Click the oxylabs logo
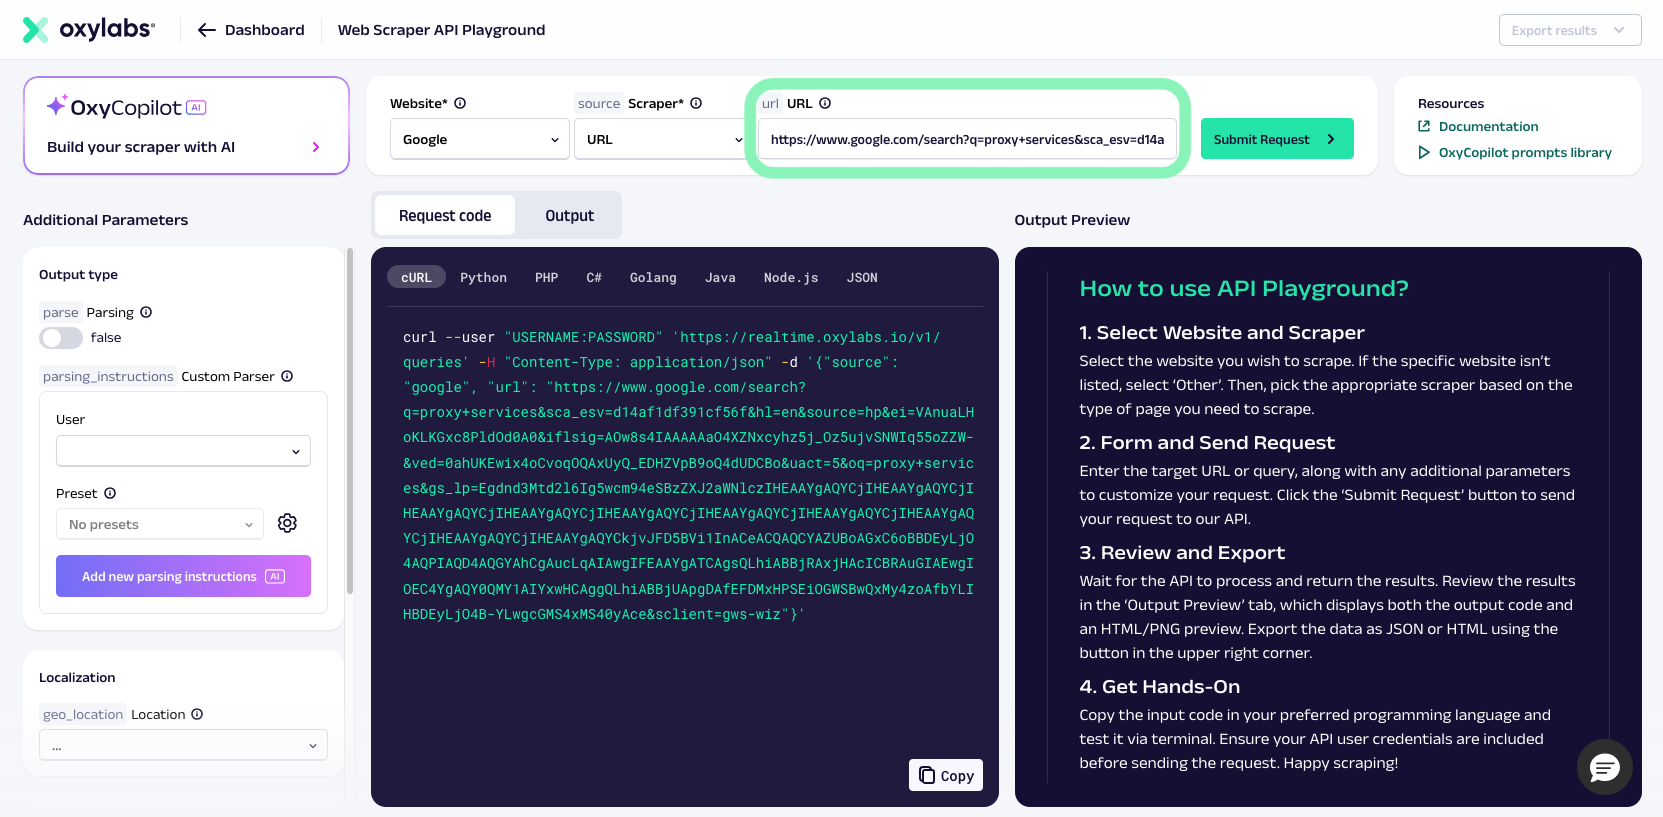The image size is (1663, 817). coord(88,30)
